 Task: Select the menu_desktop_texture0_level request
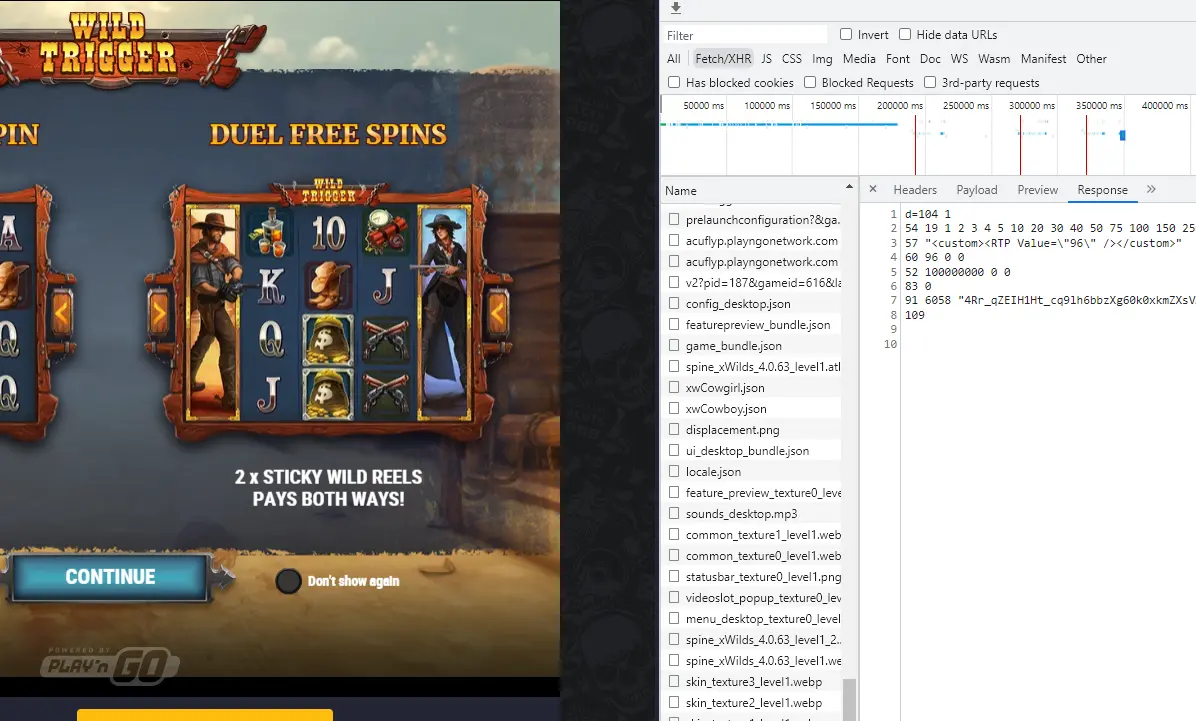763,619
